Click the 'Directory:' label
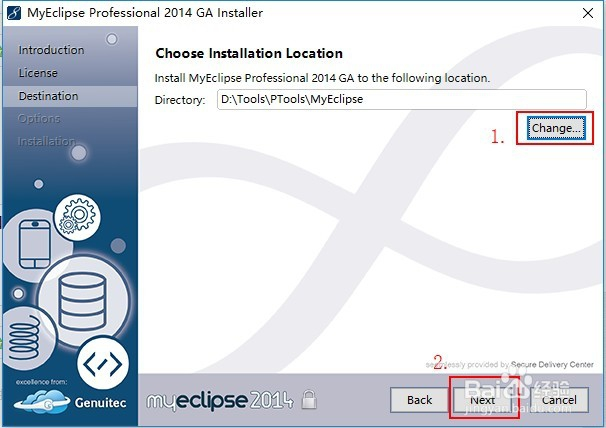Image resolution: width=606 pixels, height=428 pixels. tap(180, 100)
